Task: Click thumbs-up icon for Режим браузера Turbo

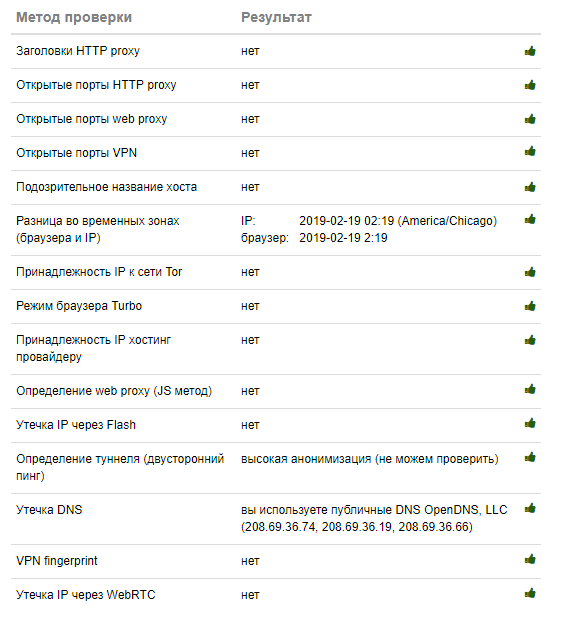Action: click(530, 306)
